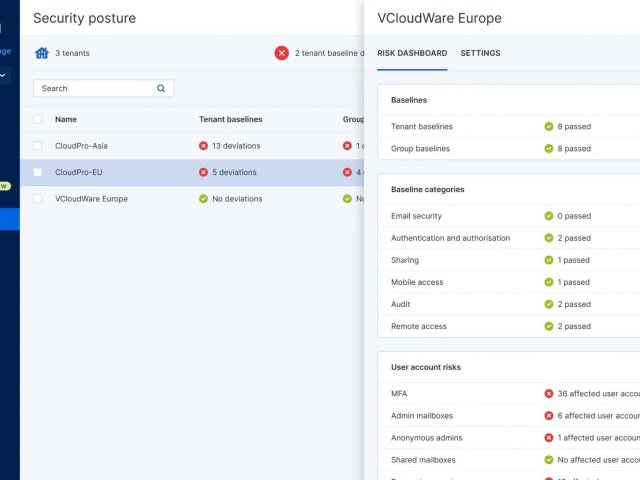The width and height of the screenshot is (640, 480).
Task: Click the Search input field
Action: coord(104,88)
